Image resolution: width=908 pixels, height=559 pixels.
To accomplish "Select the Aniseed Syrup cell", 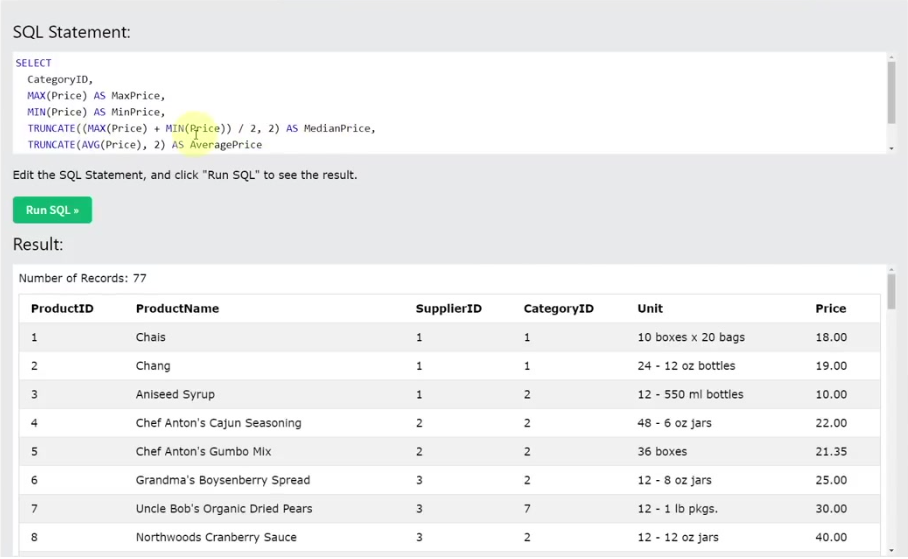I will click(x=175, y=394).
